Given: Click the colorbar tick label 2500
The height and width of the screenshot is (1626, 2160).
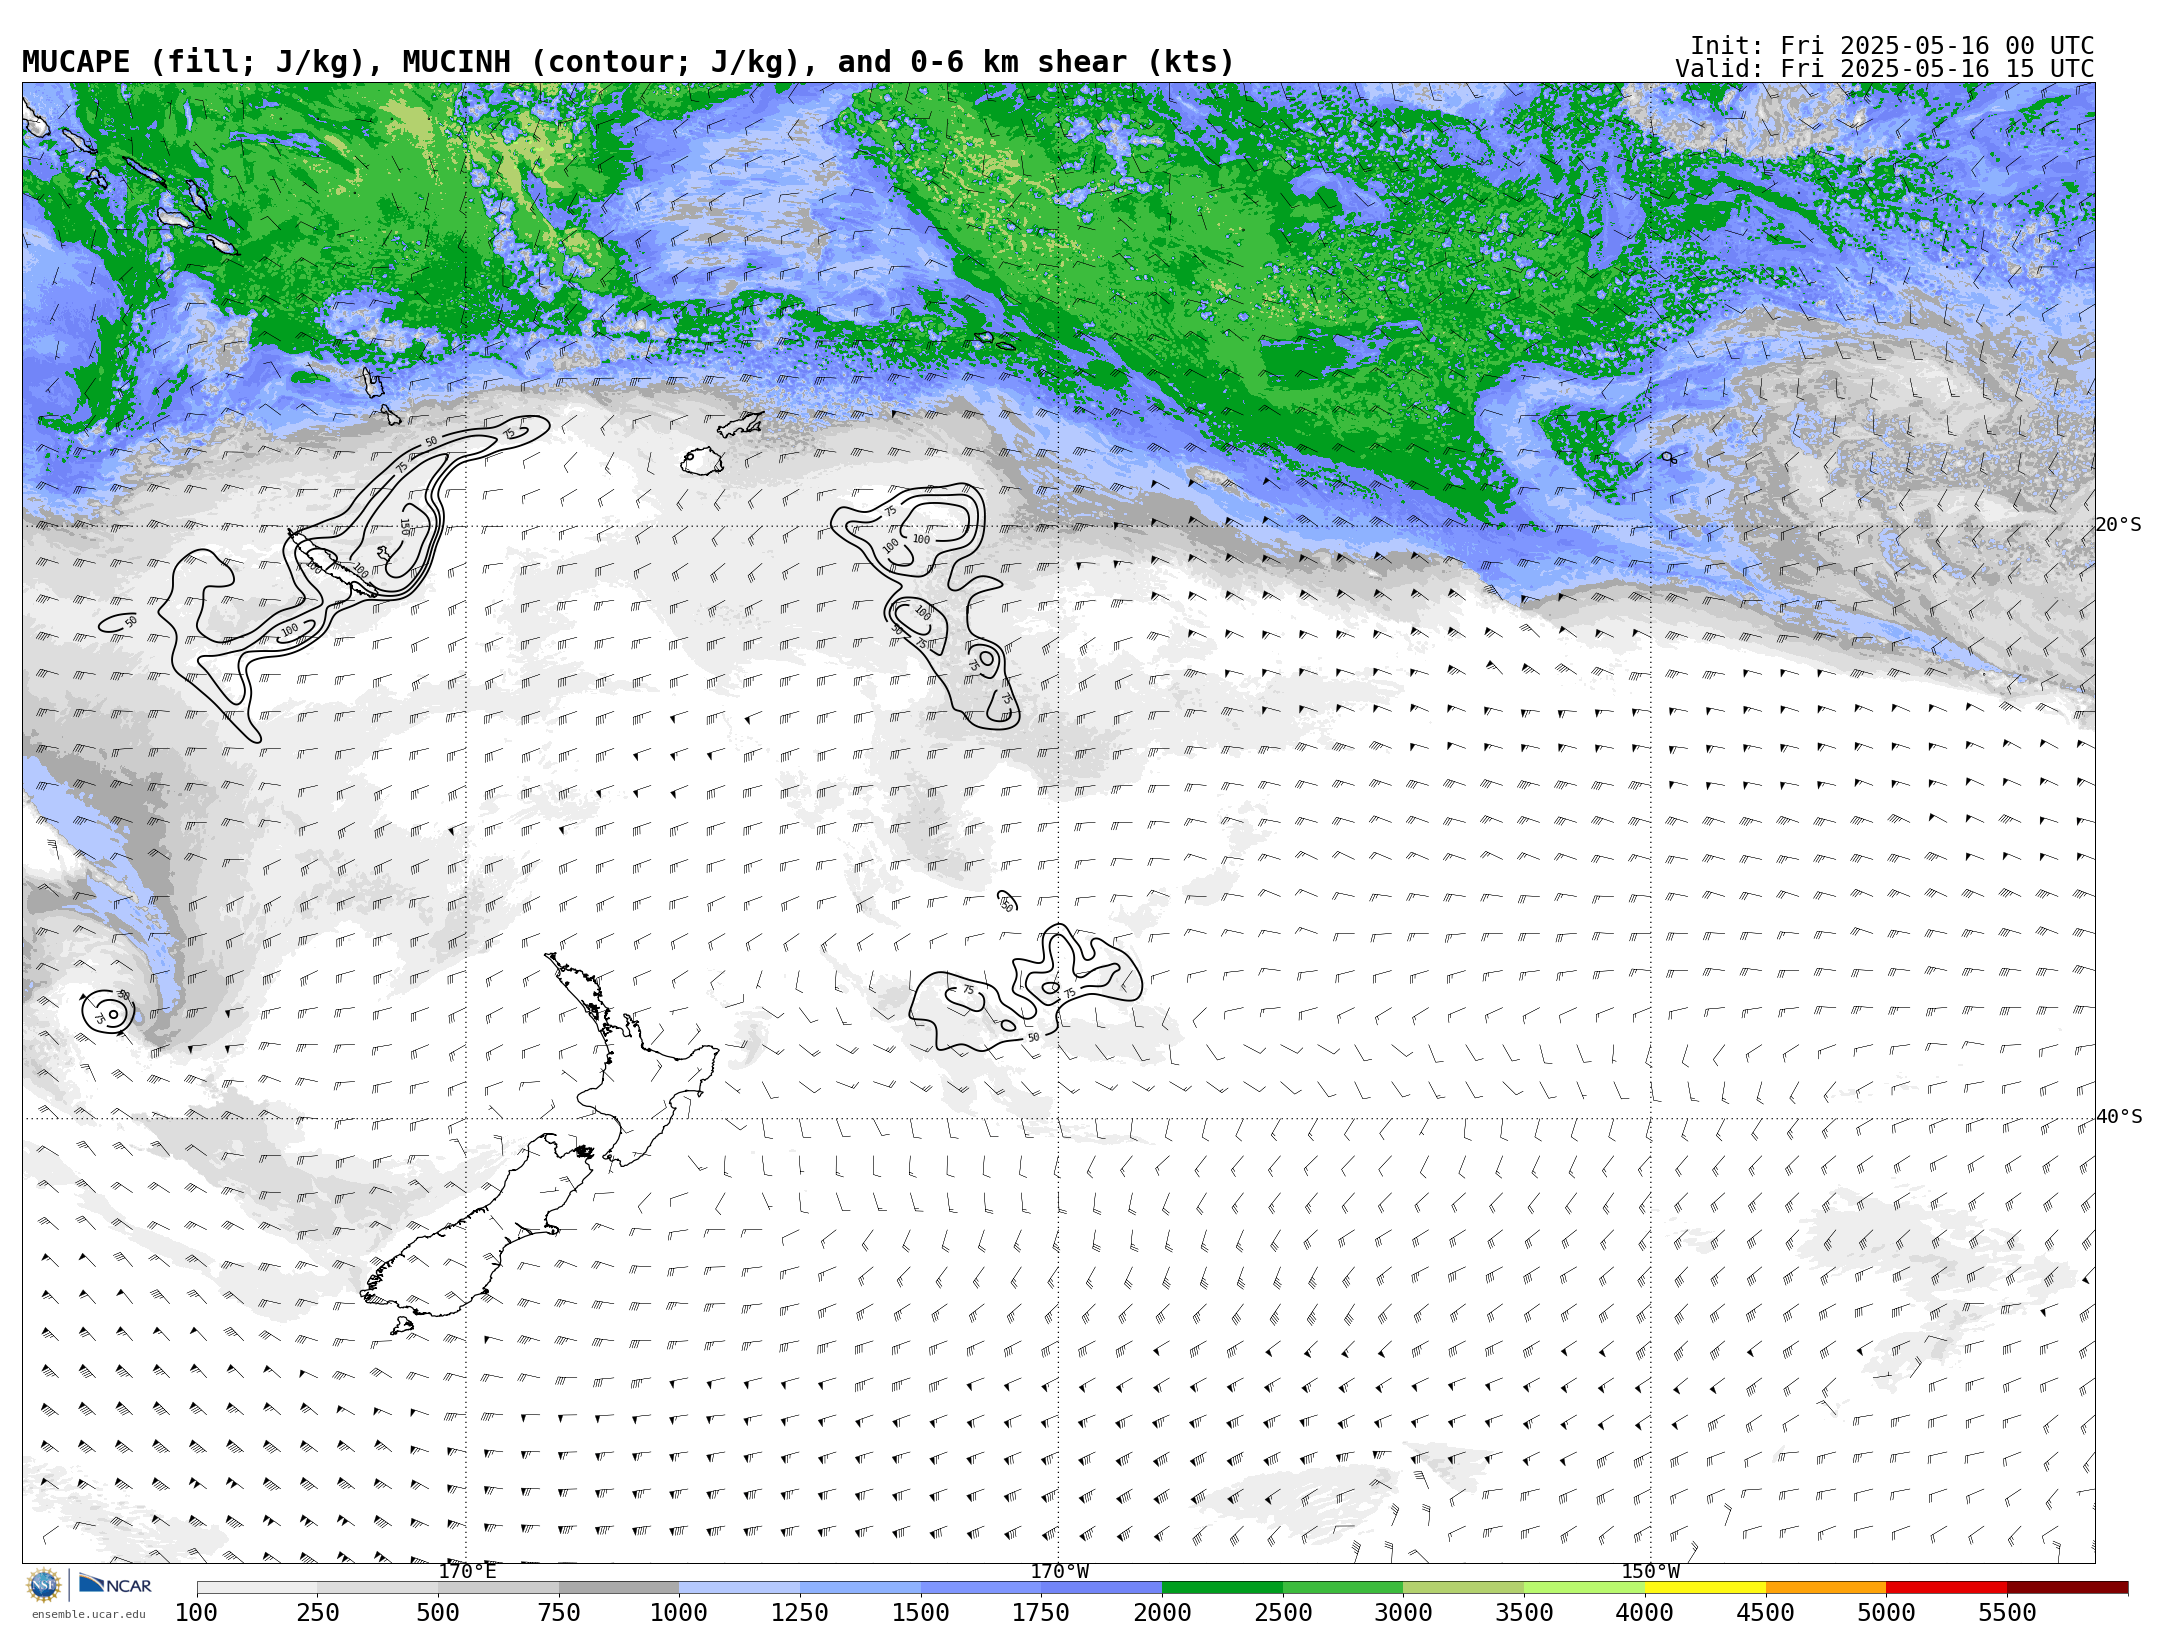Looking at the screenshot, I should [x=1283, y=1613].
